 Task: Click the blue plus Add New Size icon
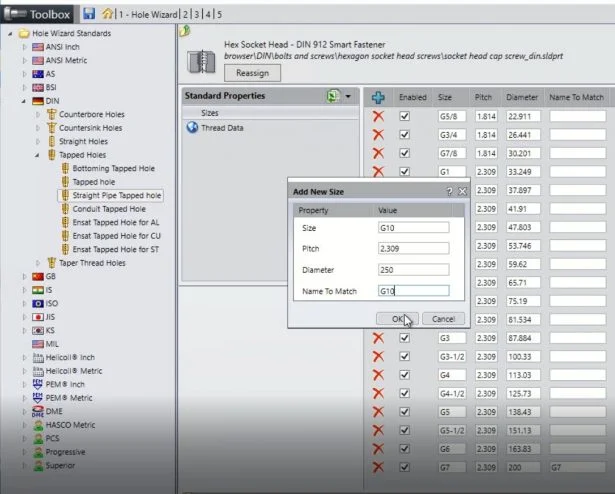[x=378, y=98]
